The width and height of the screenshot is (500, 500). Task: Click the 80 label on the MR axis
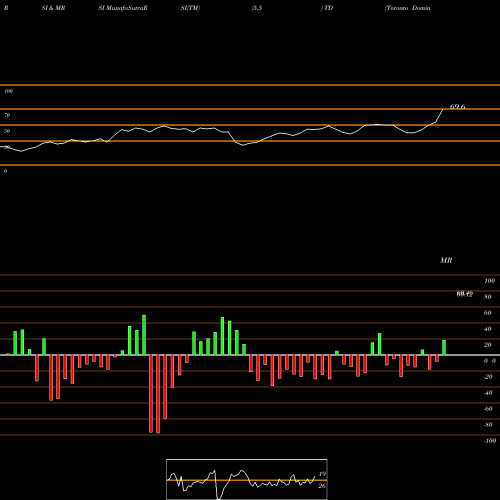tap(488, 297)
